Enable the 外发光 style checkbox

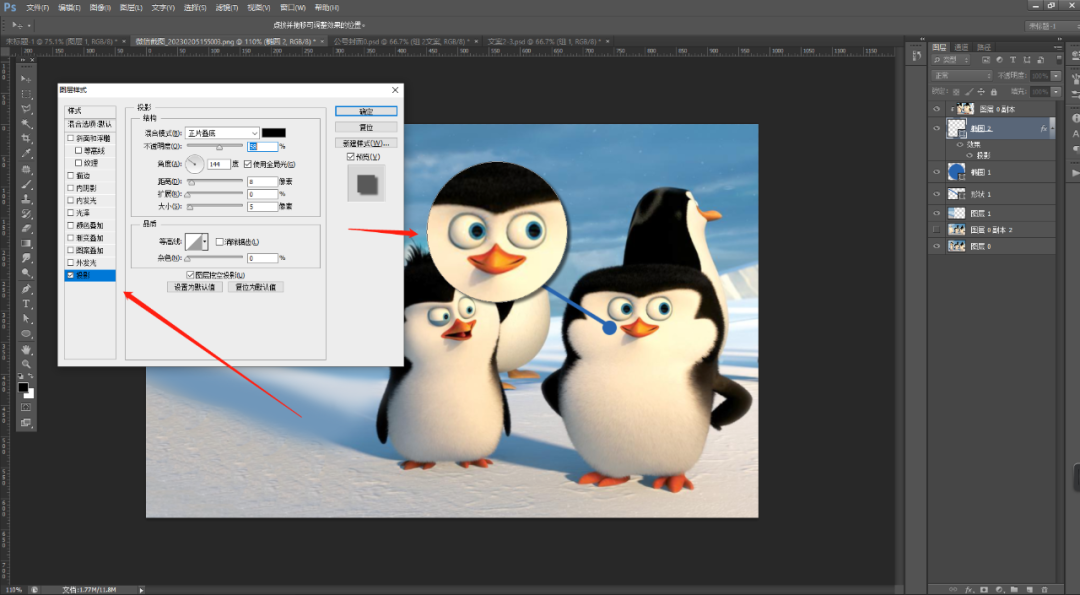[x=70, y=262]
